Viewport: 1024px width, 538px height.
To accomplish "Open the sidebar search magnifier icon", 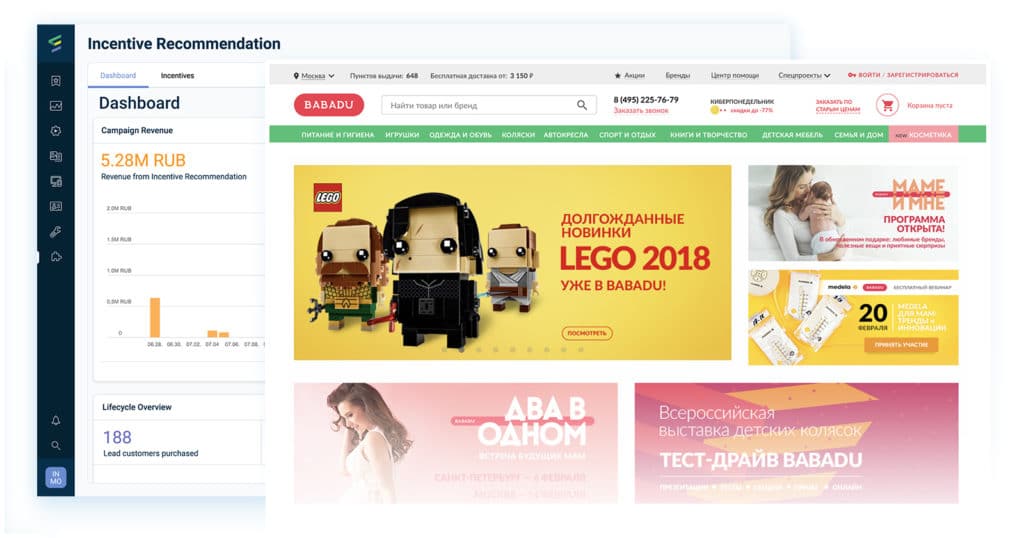I will point(56,445).
